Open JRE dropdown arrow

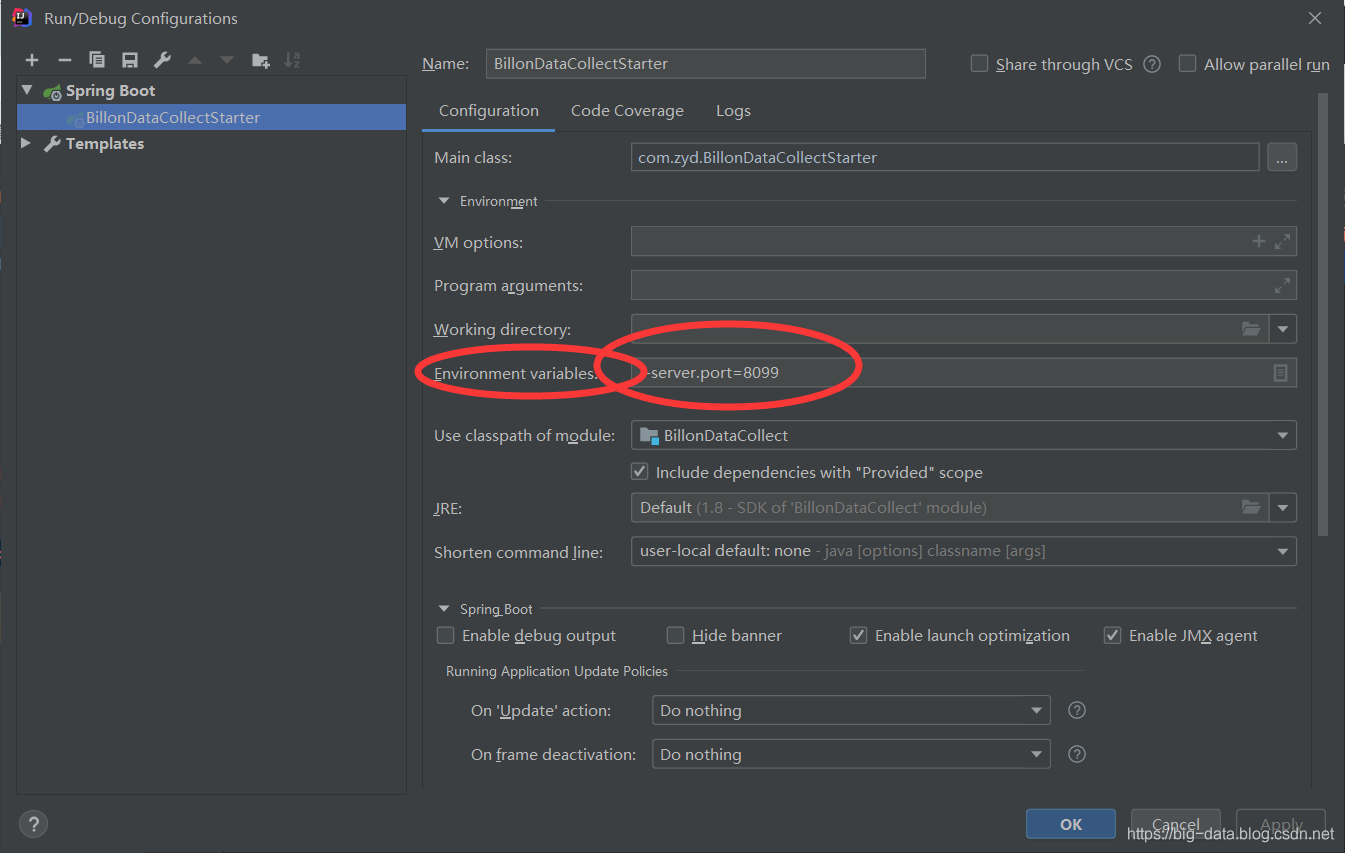pos(1283,507)
